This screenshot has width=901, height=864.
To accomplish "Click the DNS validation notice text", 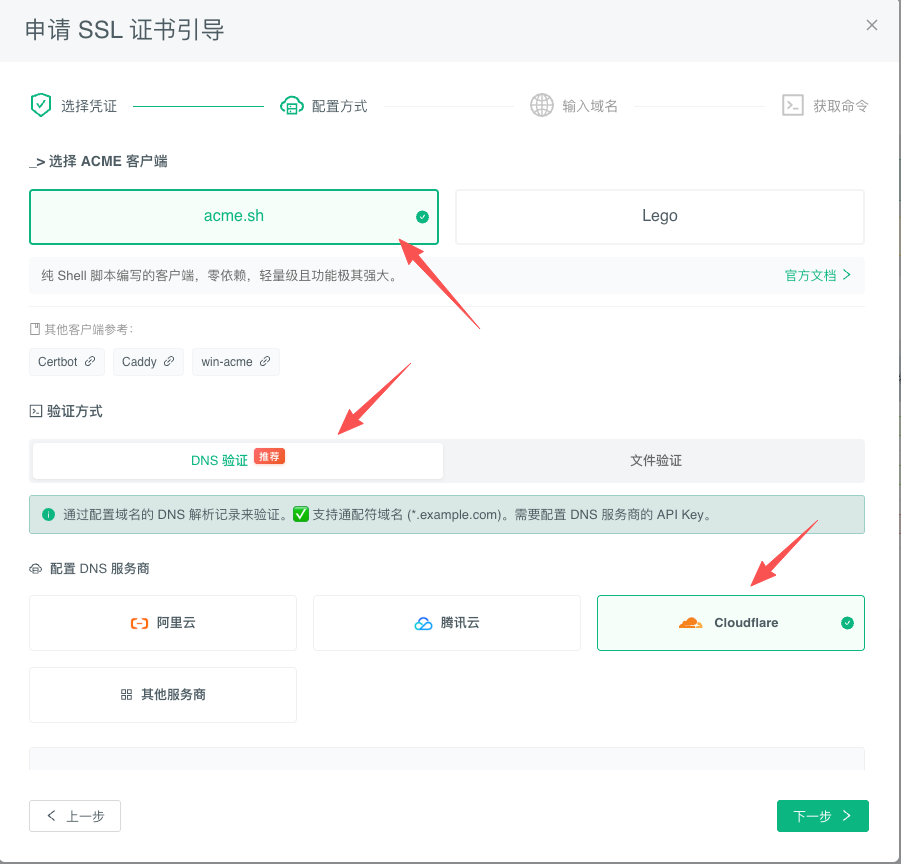I will [x=387, y=515].
